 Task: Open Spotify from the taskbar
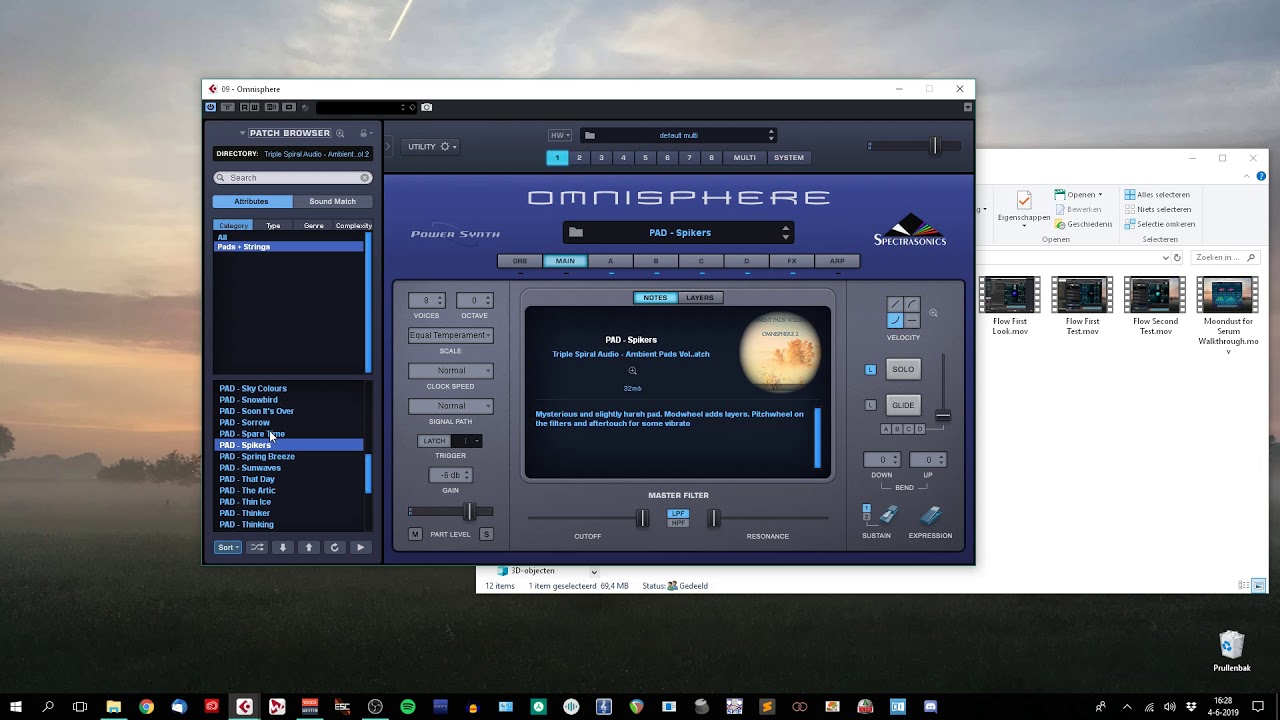coord(408,706)
